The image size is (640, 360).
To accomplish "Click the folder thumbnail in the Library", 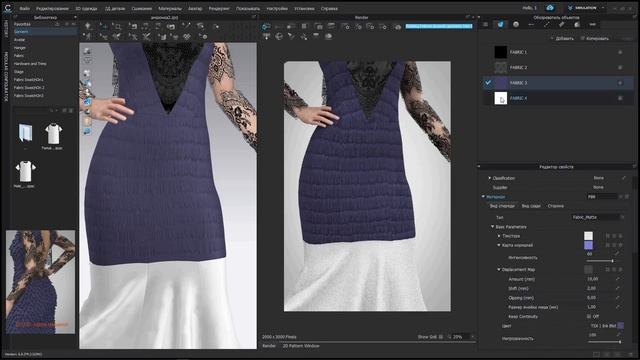I will (25, 133).
